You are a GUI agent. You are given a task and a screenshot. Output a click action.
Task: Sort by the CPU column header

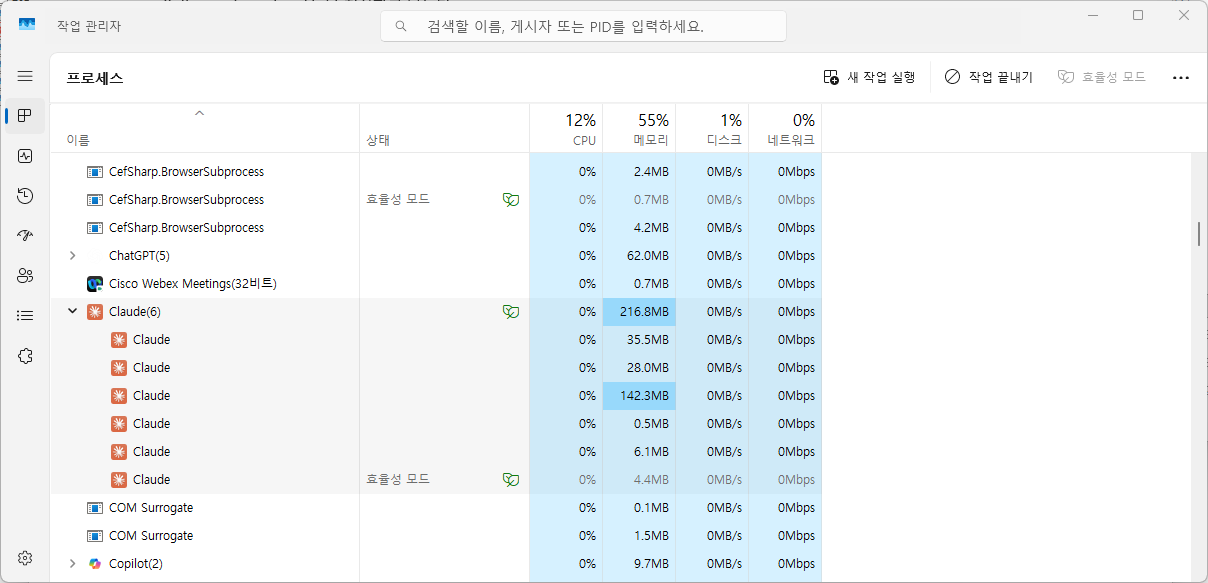click(566, 129)
